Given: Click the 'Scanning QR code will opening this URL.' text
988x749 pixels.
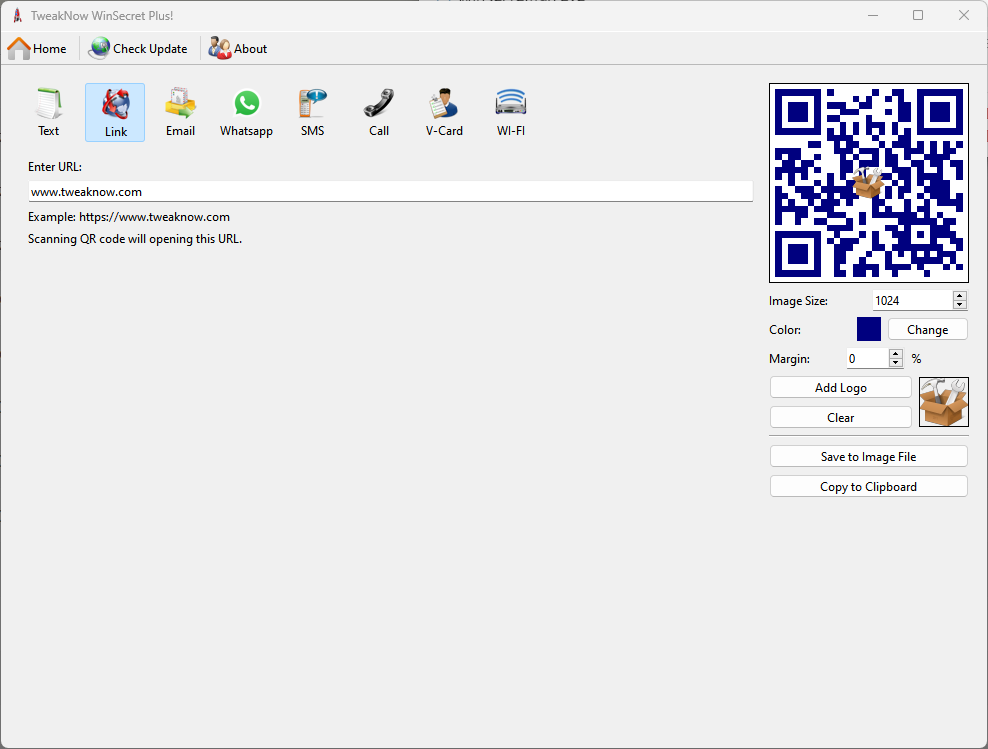Looking at the screenshot, I should point(135,239).
